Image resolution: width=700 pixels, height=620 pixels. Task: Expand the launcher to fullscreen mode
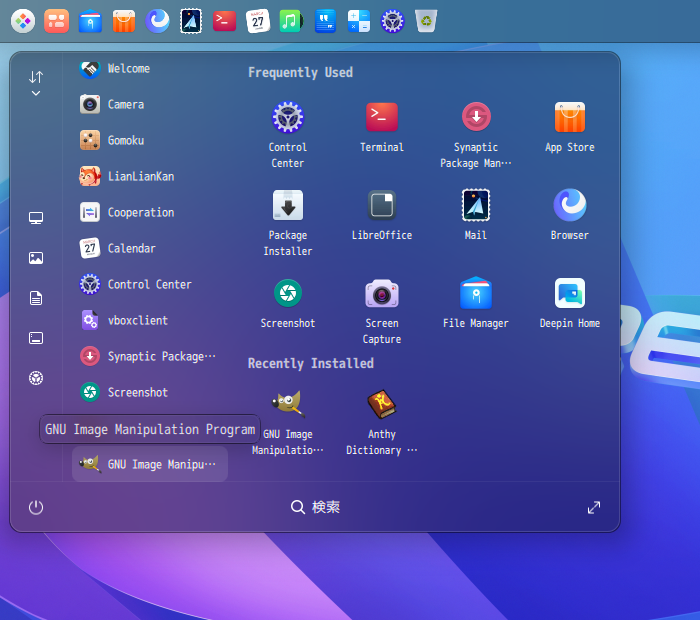click(x=594, y=507)
